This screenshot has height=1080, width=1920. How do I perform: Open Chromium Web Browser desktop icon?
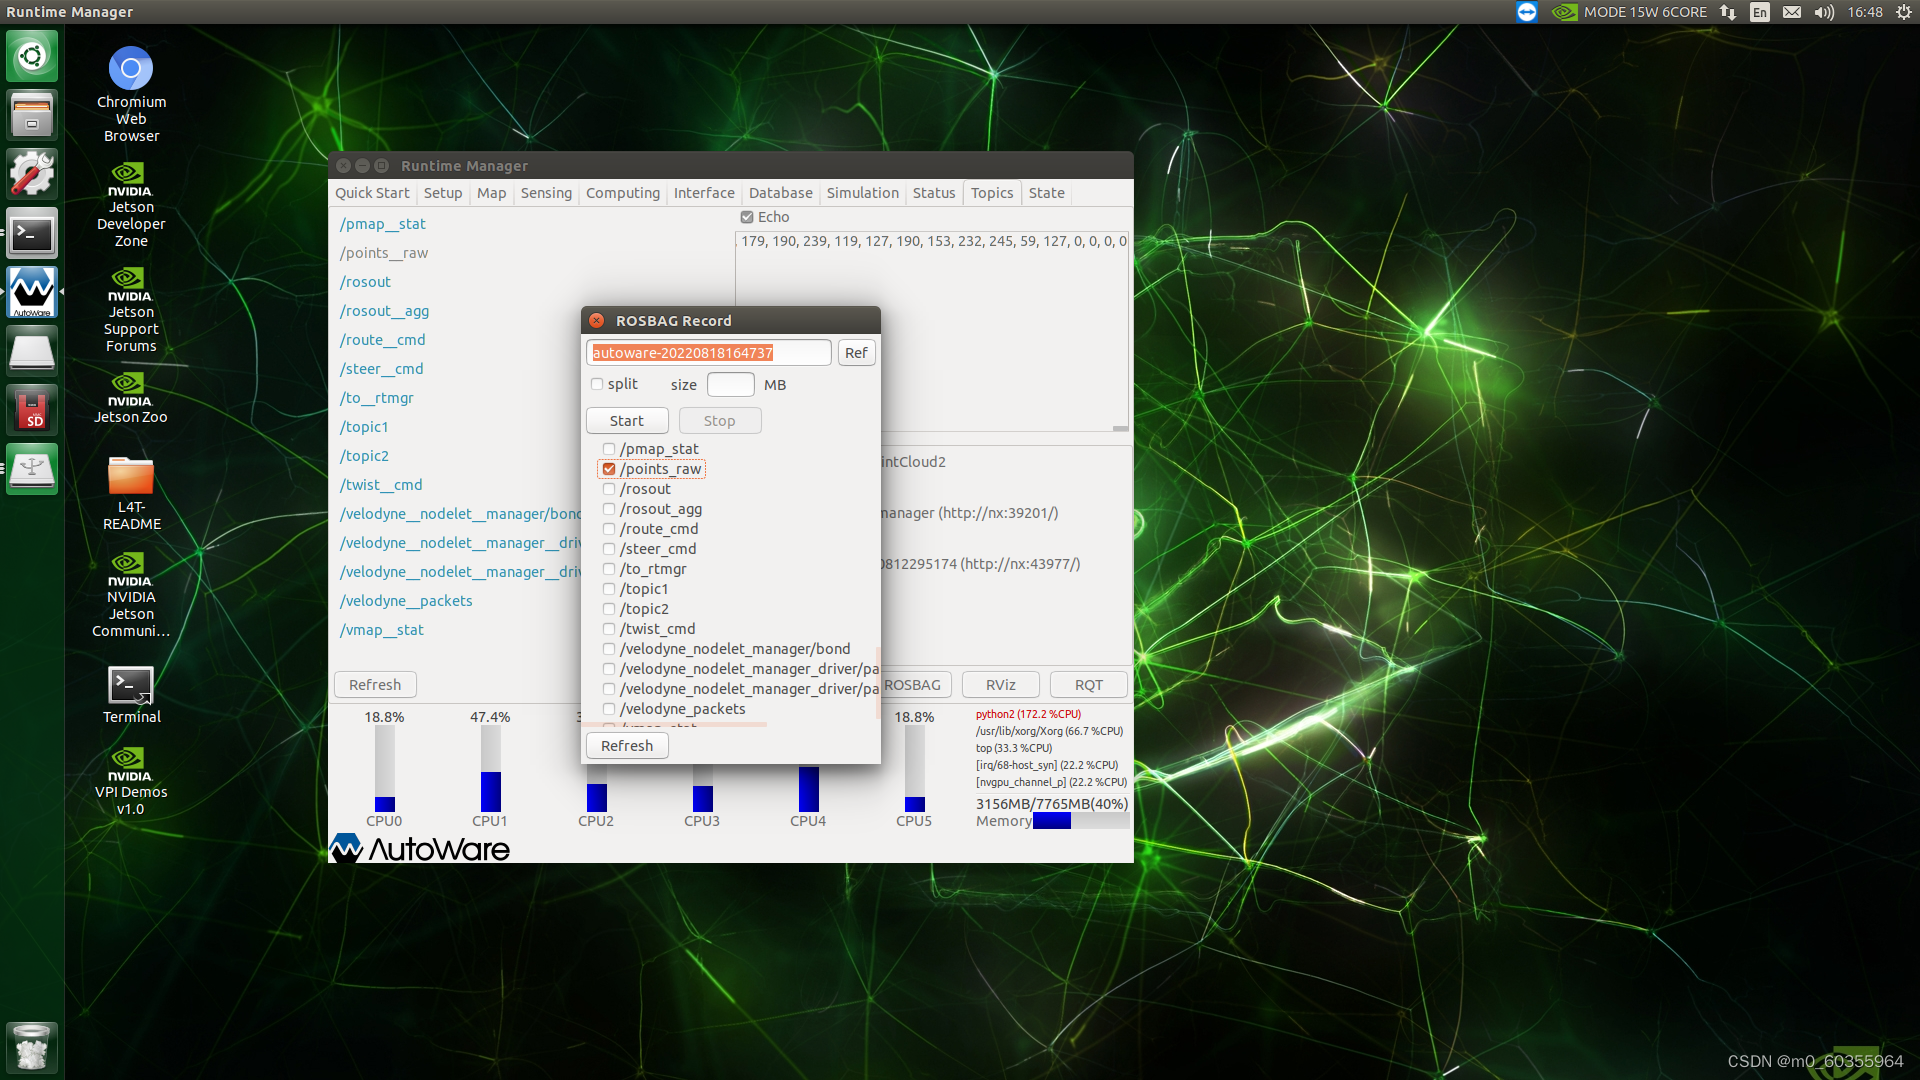[131, 69]
